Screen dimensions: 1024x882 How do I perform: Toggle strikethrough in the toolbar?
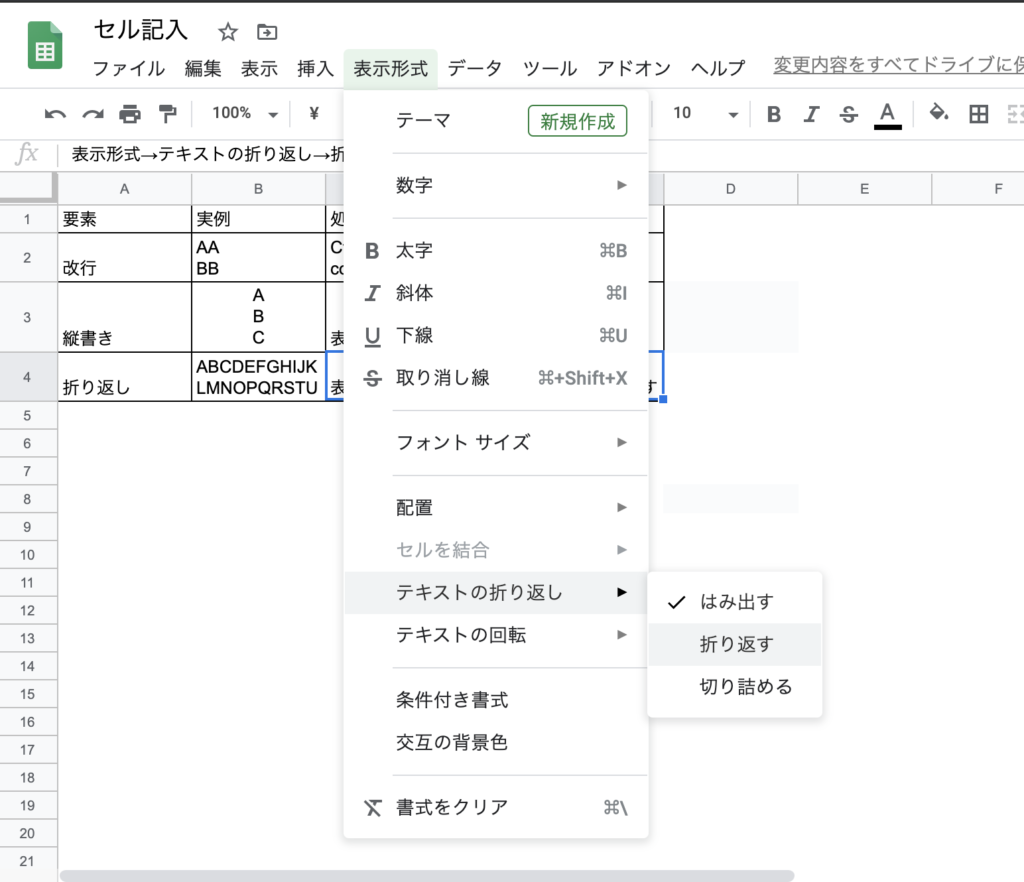click(849, 114)
